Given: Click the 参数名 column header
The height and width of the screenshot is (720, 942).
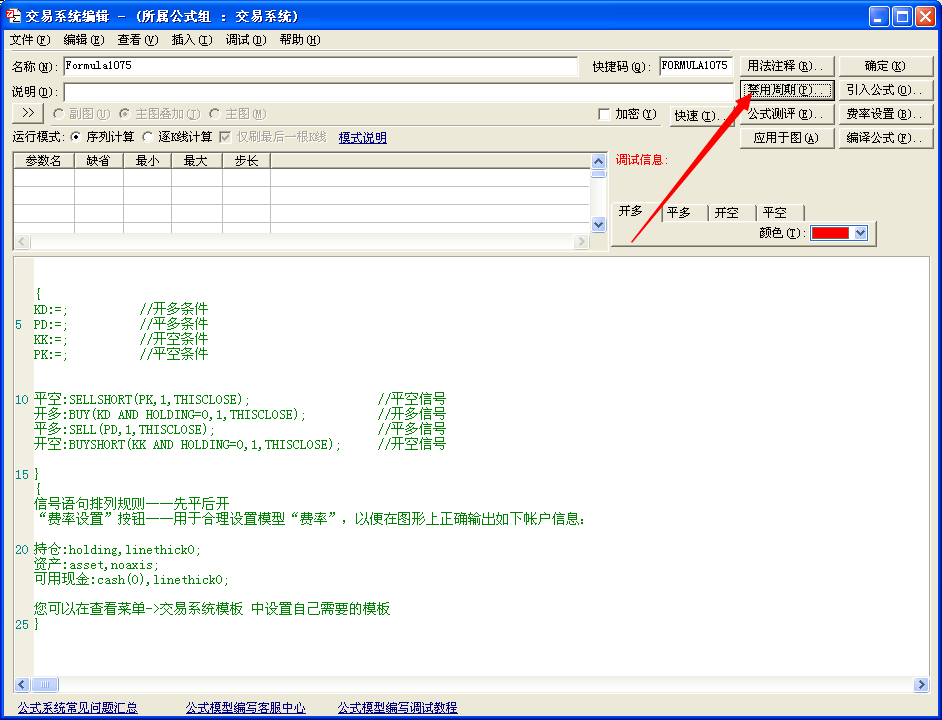Looking at the screenshot, I should pos(43,161).
